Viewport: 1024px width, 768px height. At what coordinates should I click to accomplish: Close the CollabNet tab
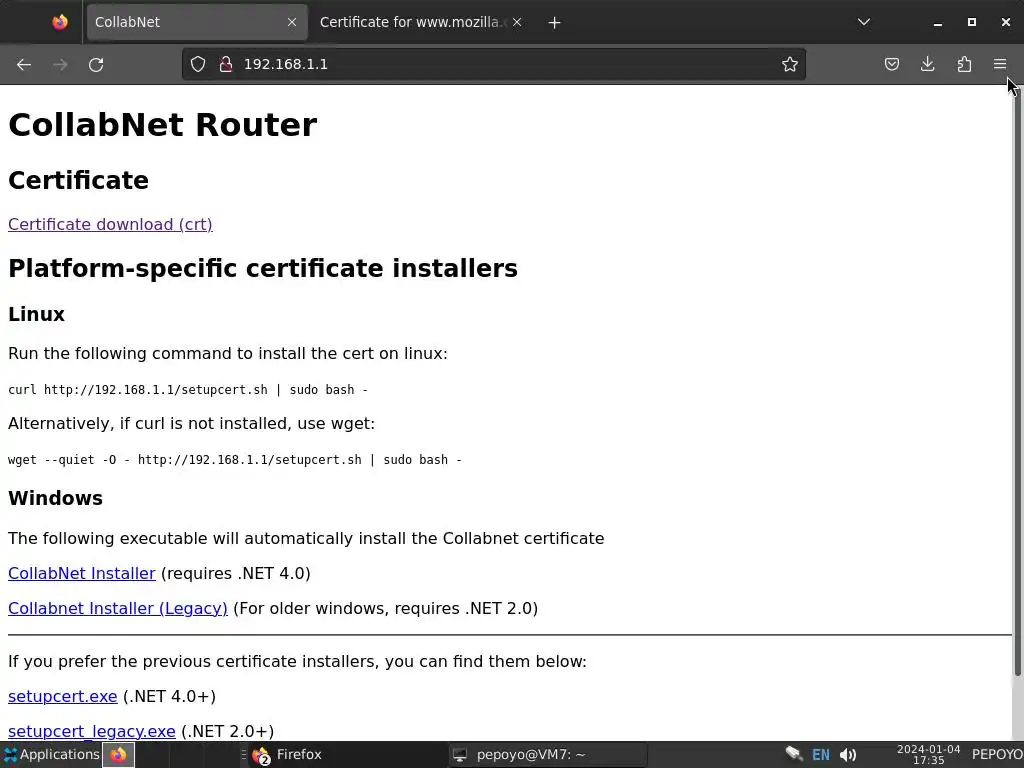(292, 22)
